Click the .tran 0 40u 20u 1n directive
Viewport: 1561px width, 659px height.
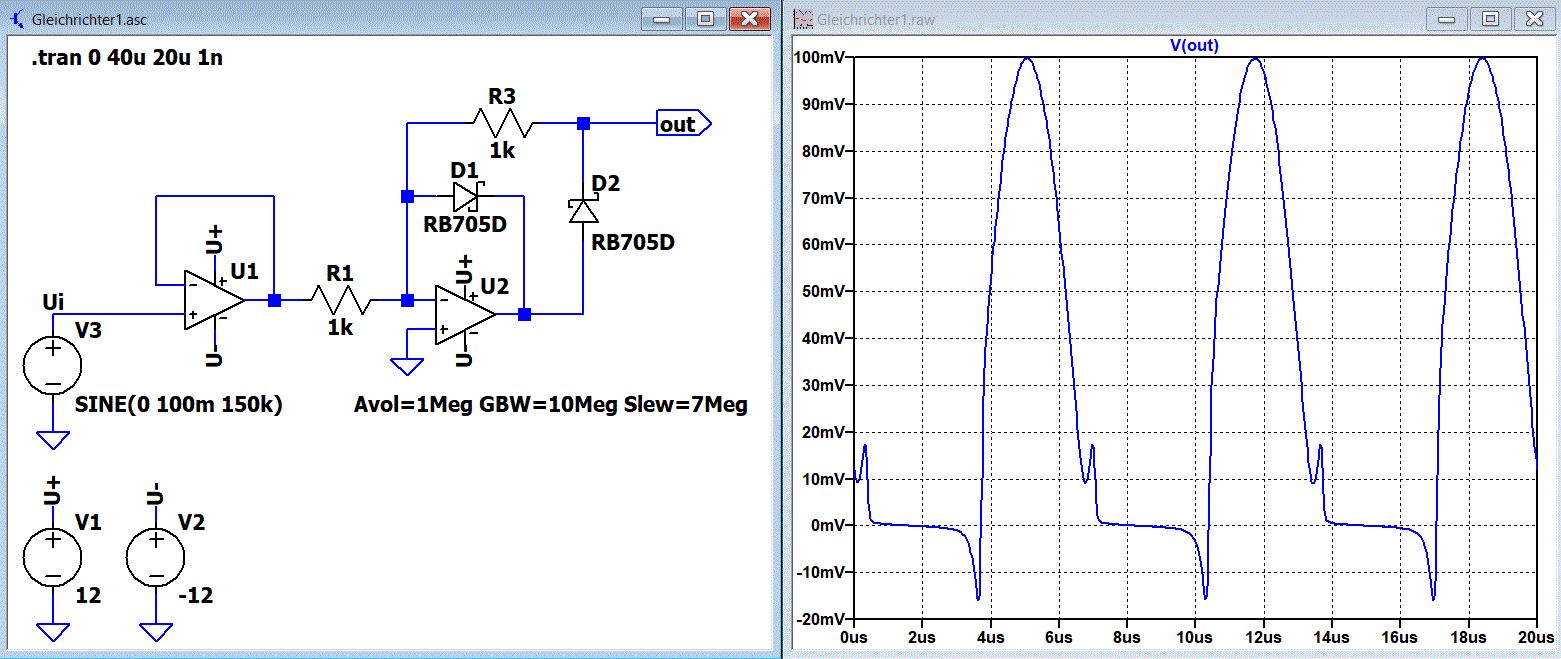[x=128, y=58]
